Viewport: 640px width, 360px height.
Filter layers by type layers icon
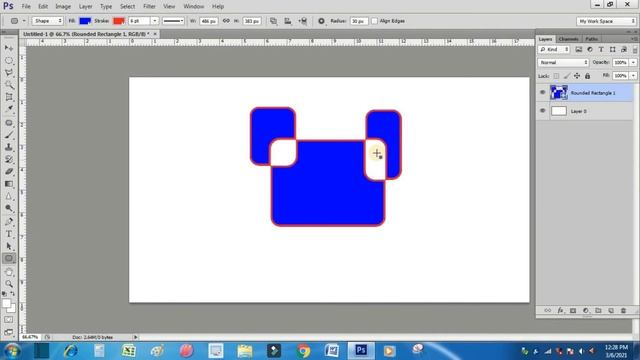point(601,49)
